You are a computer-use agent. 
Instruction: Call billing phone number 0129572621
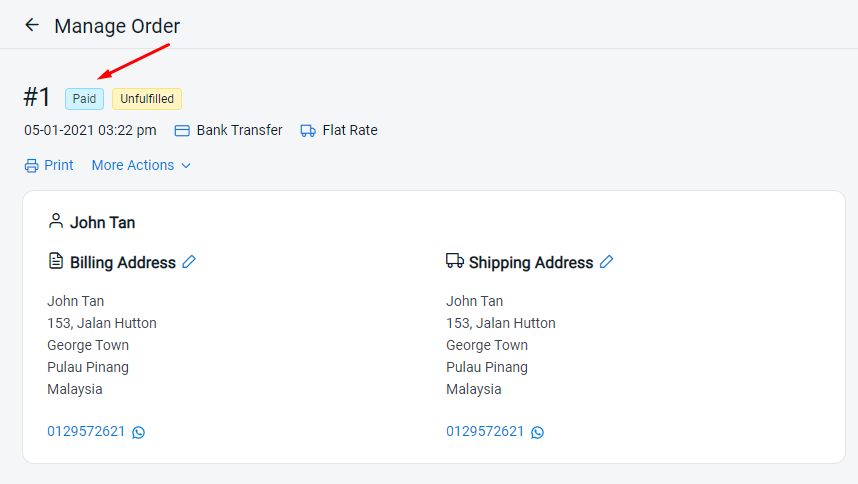click(x=86, y=431)
